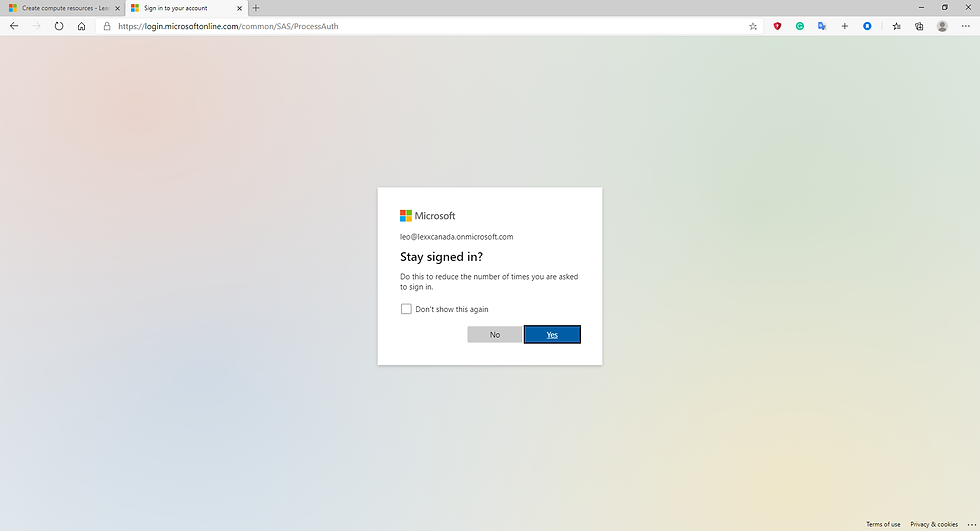Restore down the browser window
Screen dimensions: 980x531
(944, 7)
